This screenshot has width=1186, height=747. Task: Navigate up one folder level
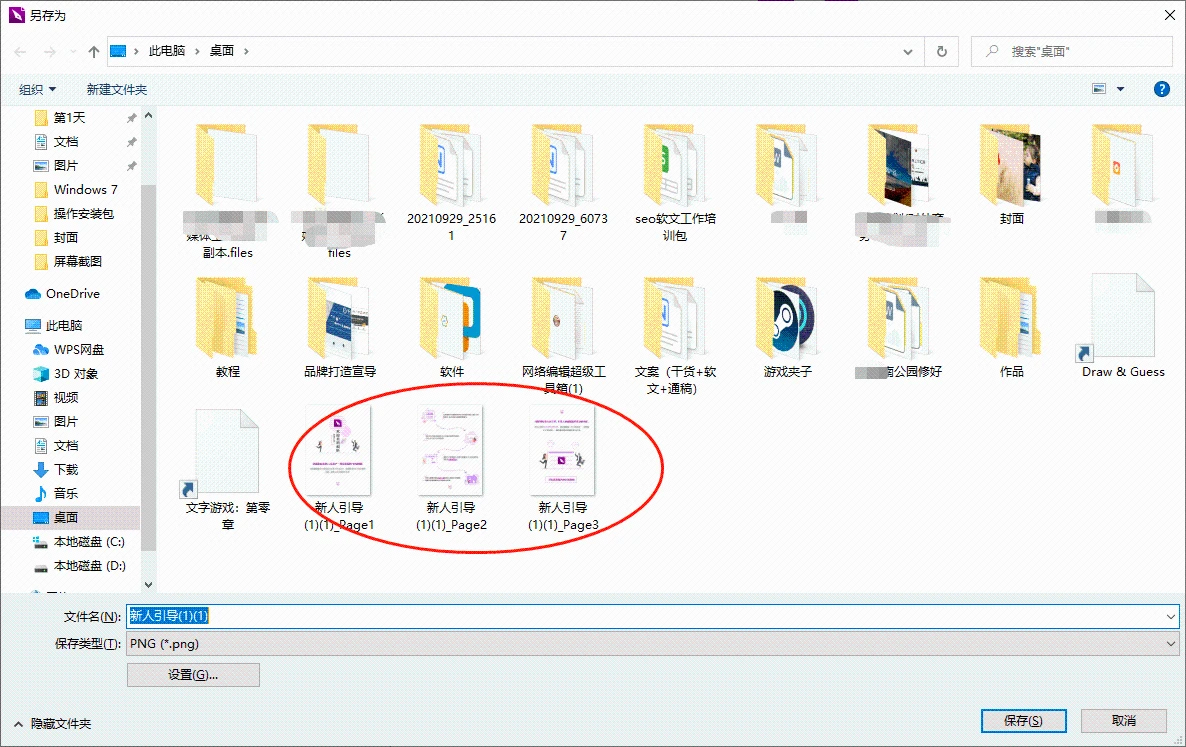click(94, 51)
